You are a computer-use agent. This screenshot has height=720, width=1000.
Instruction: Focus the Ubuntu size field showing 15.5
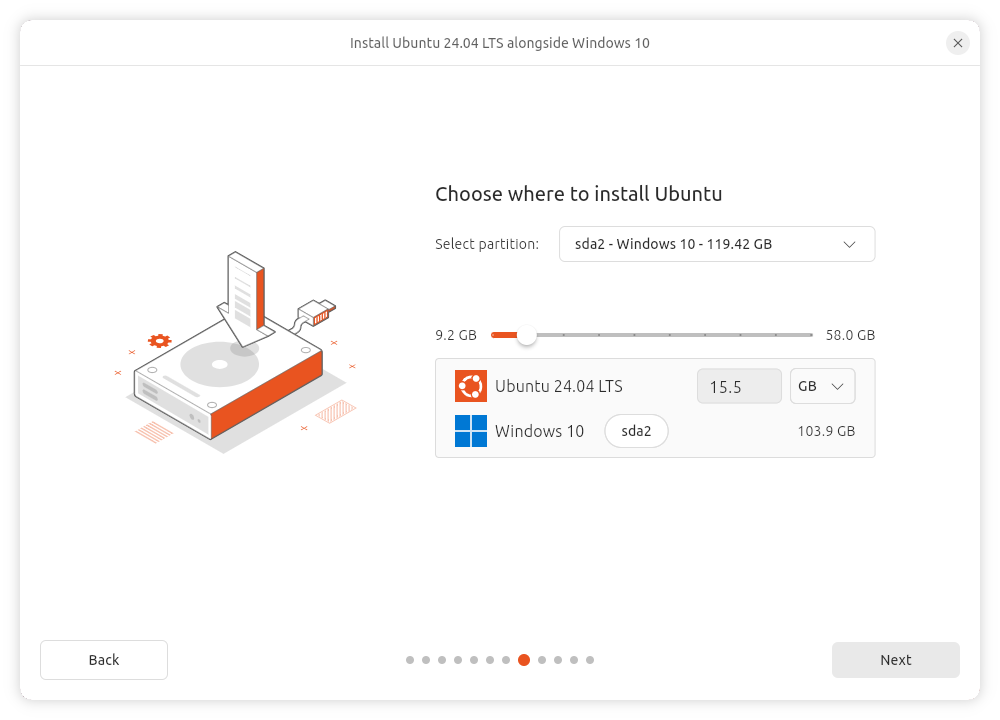coord(738,386)
